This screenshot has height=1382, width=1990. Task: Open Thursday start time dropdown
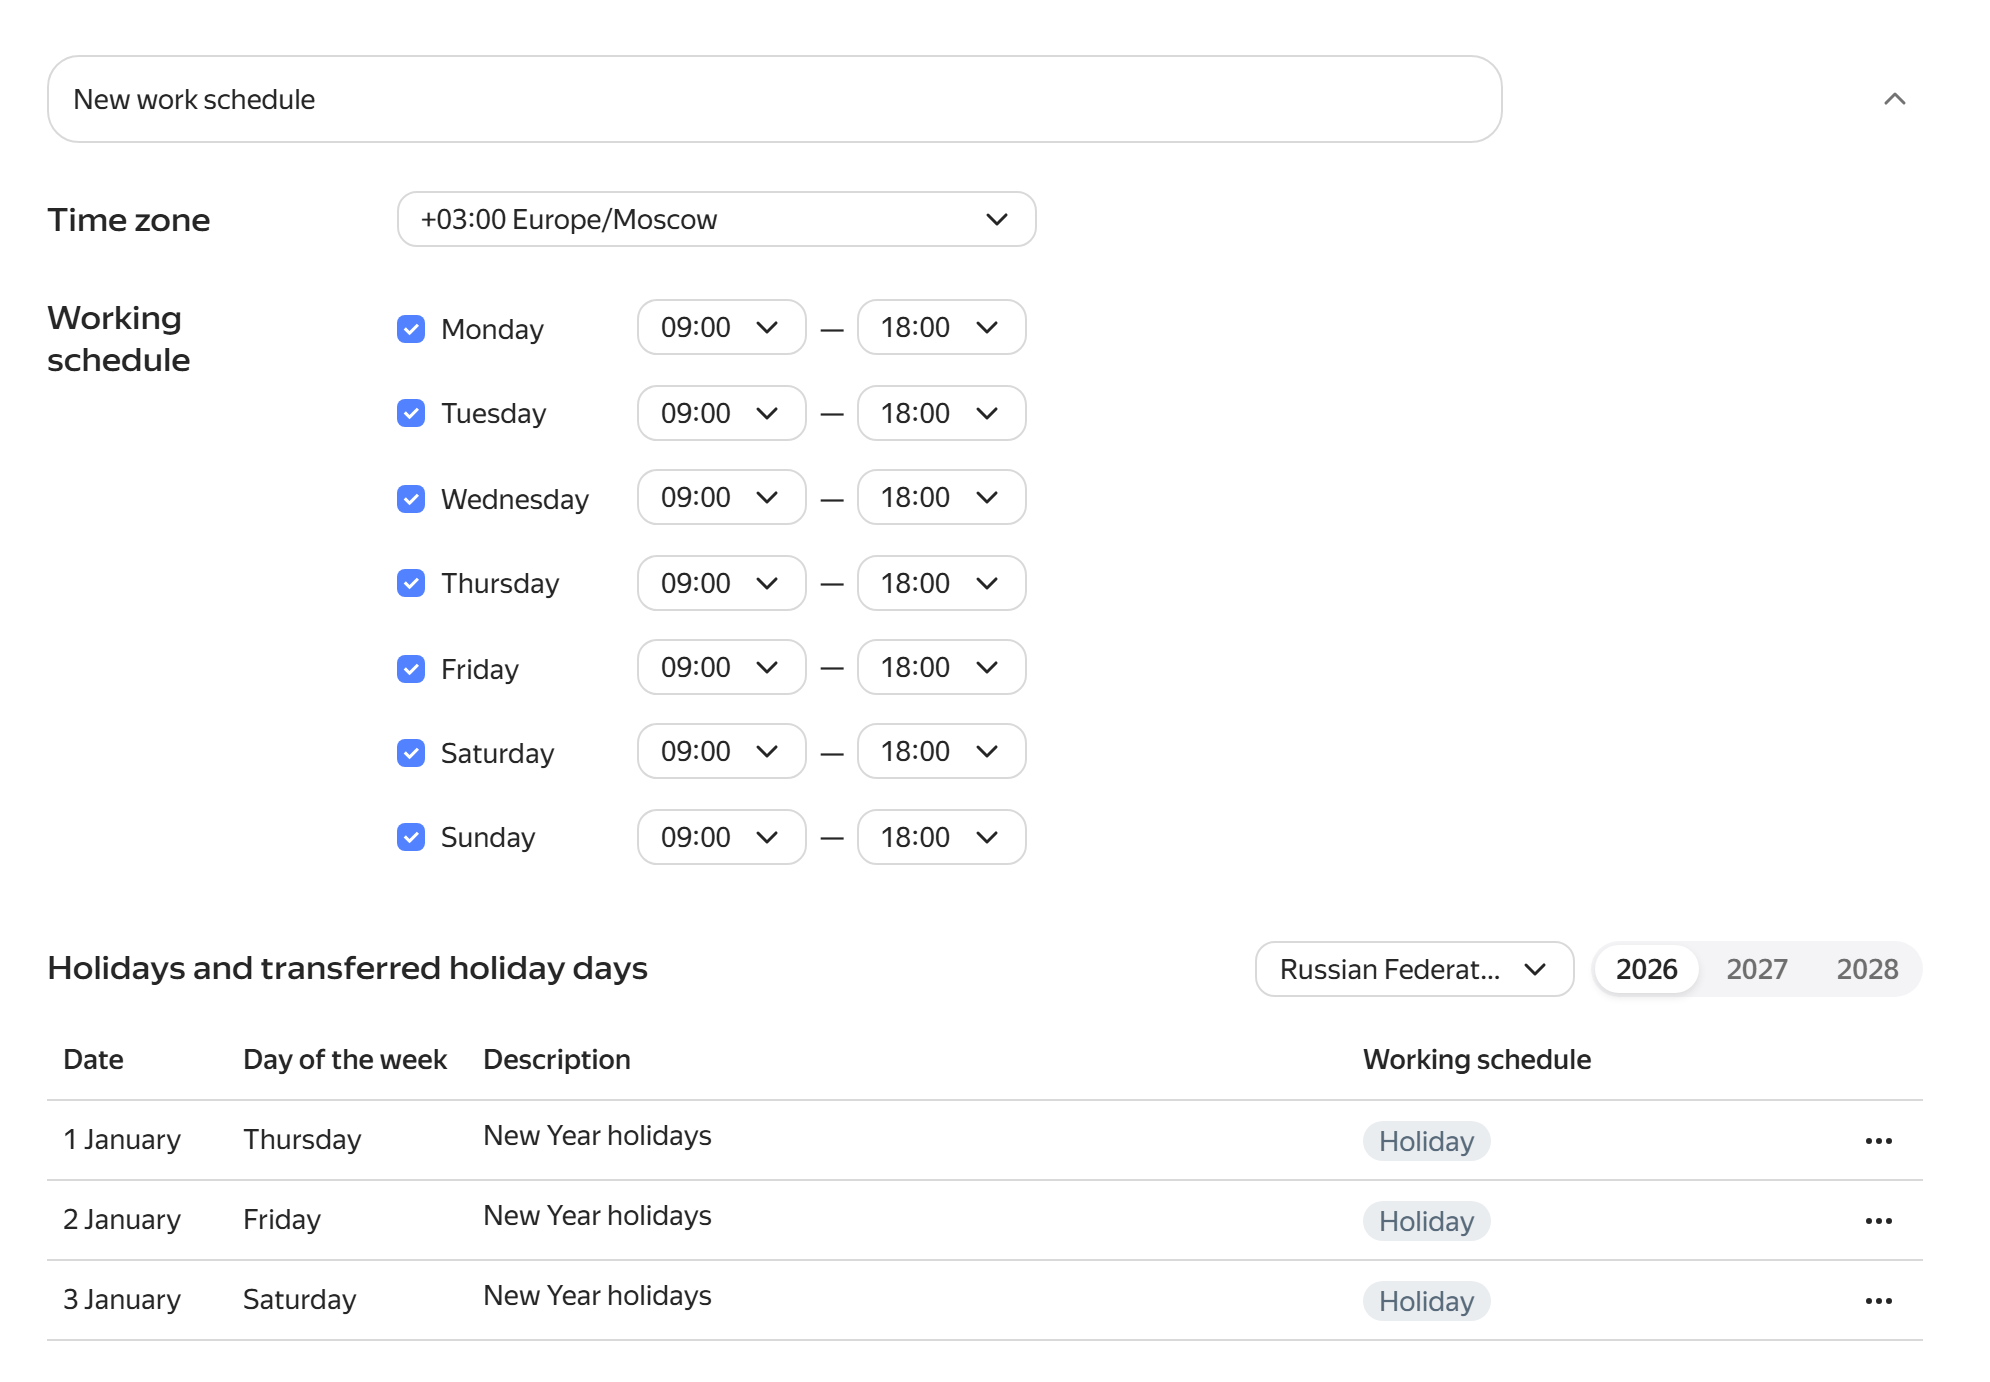point(721,583)
